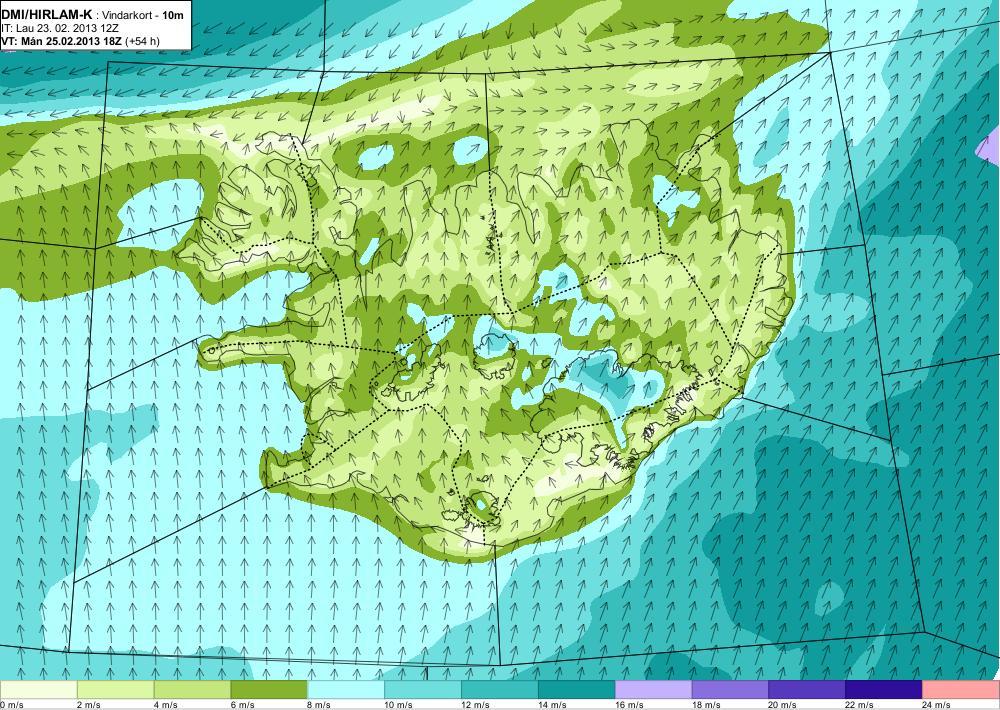1000x710 pixels.
Task: Click the "2 m/s" legend label
Action: click(x=89, y=705)
